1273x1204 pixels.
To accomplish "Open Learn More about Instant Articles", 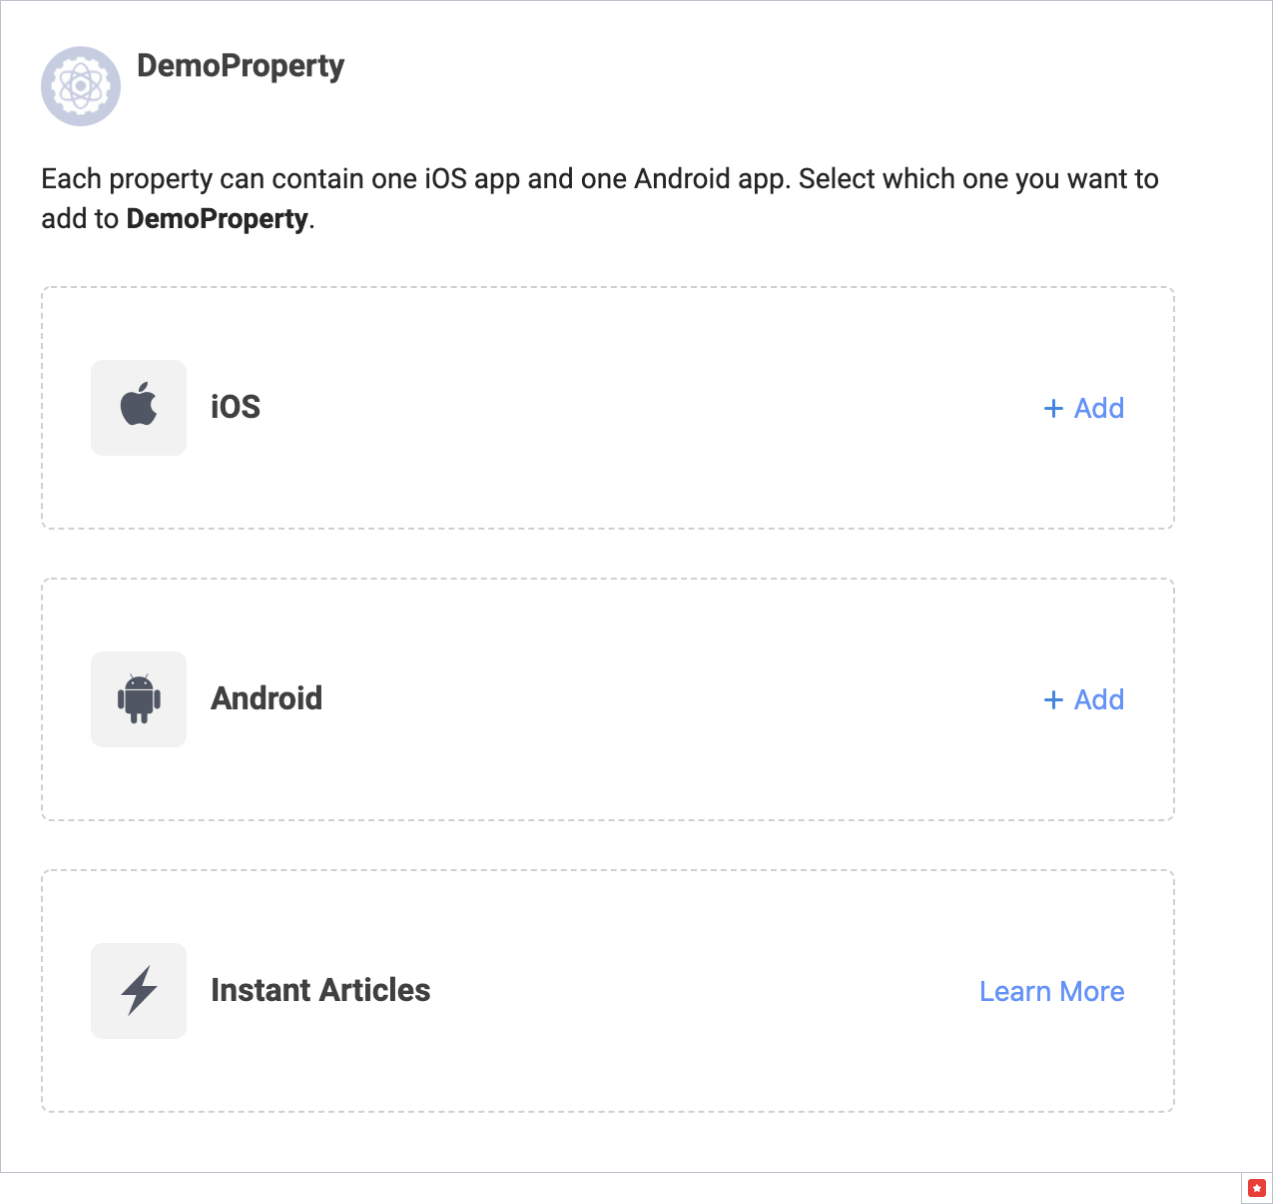I will click(1051, 991).
